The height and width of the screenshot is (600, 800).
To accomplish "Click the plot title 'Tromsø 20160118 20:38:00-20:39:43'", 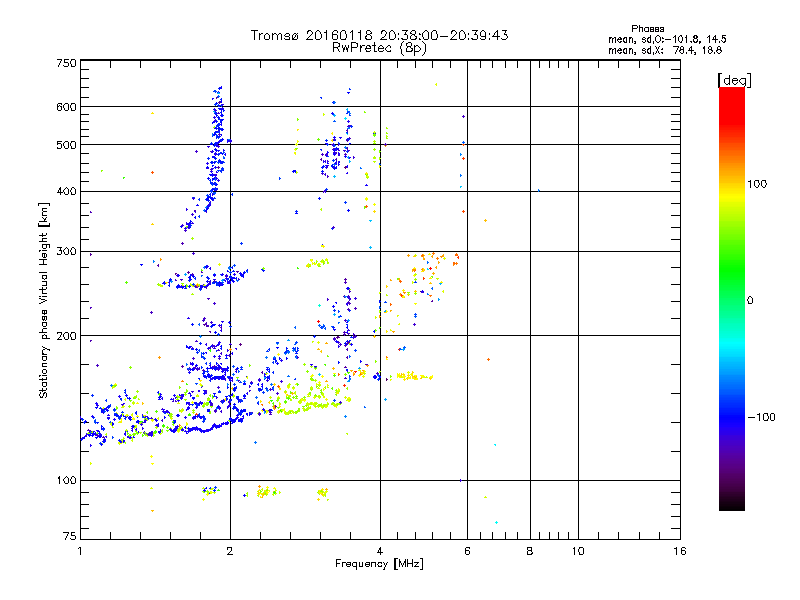I will pyautogui.click(x=379, y=35).
